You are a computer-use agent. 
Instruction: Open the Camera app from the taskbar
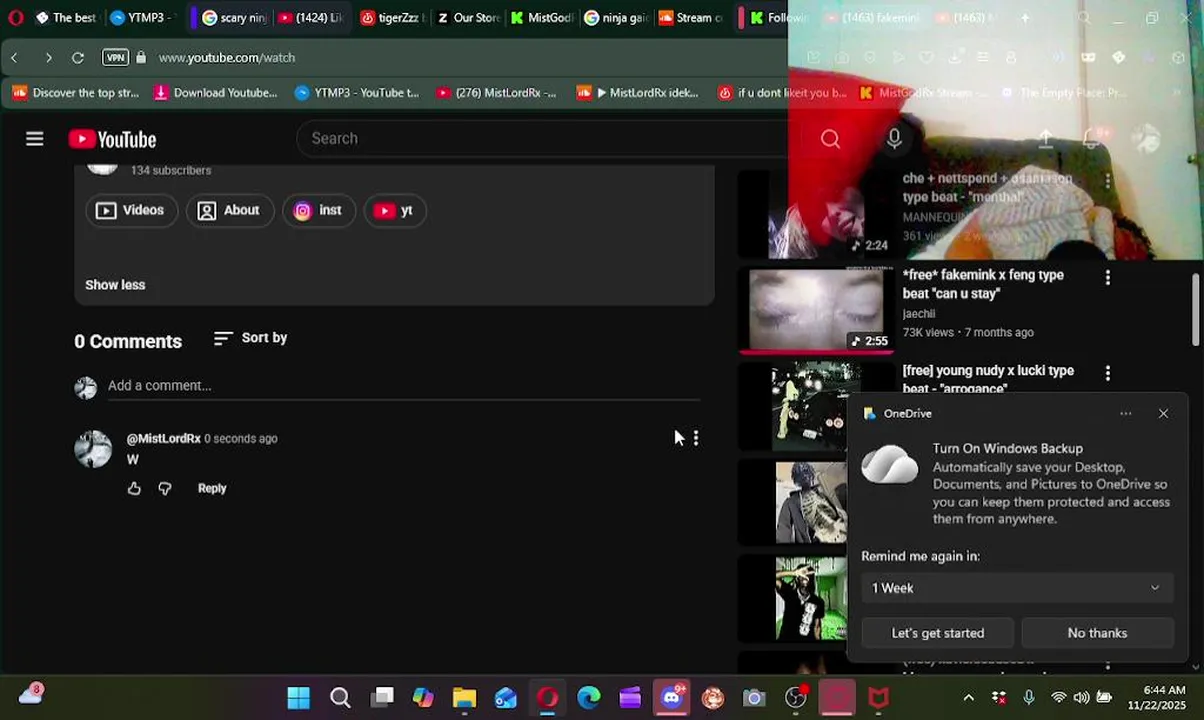754,698
